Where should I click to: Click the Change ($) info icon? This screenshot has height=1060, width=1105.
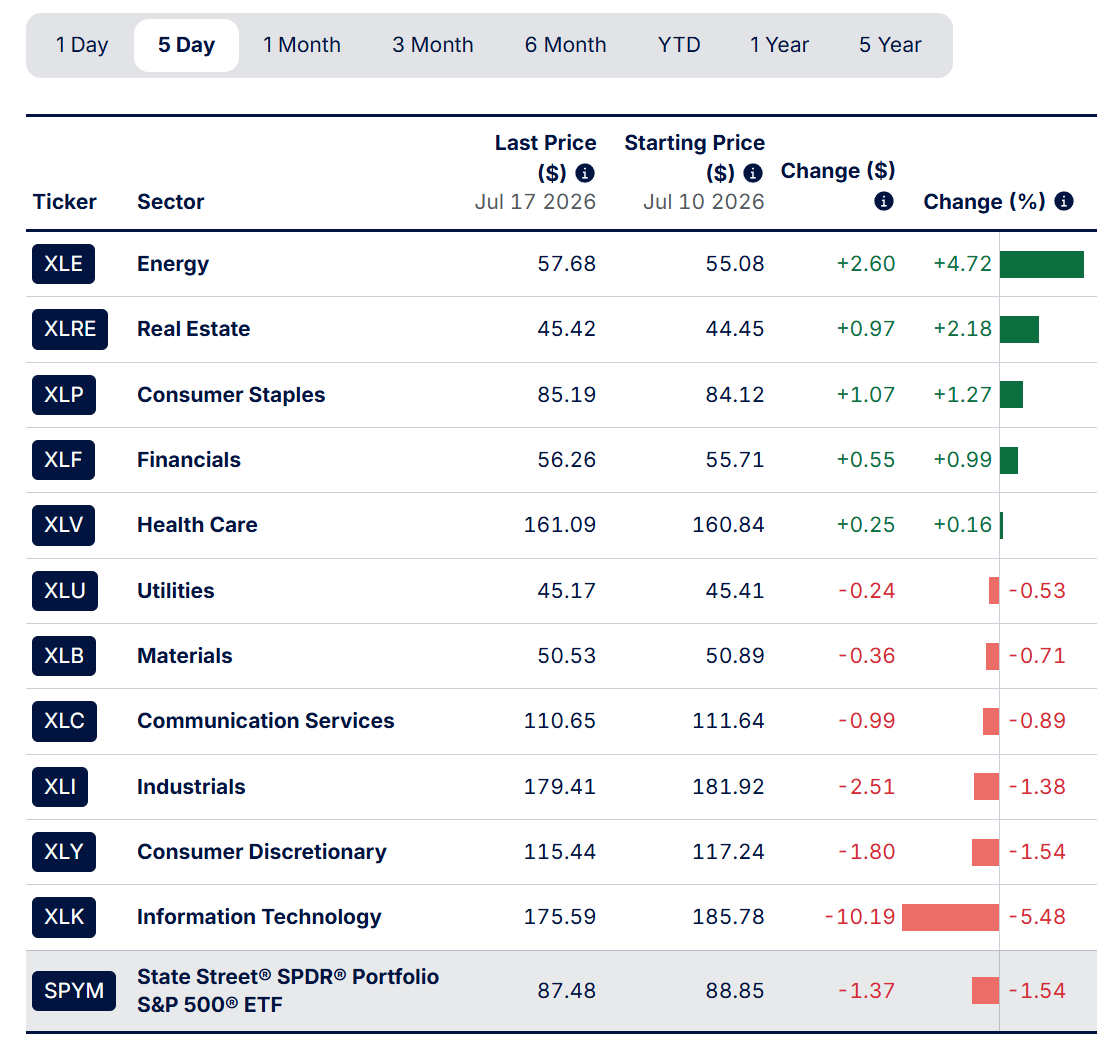tap(884, 201)
